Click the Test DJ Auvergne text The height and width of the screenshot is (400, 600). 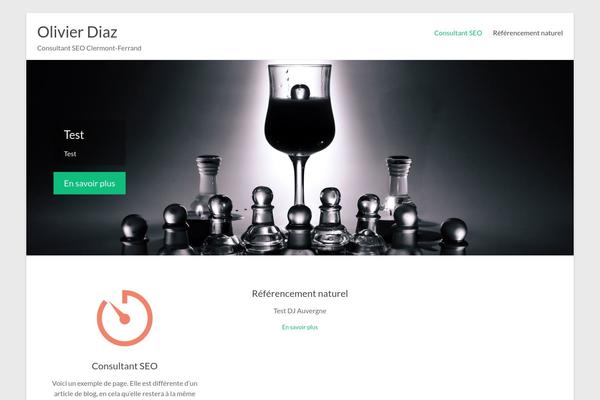(x=300, y=311)
